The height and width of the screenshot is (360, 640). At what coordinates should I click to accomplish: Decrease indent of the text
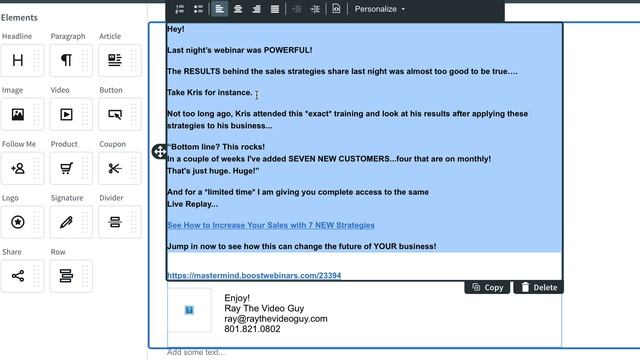pyautogui.click(x=297, y=9)
